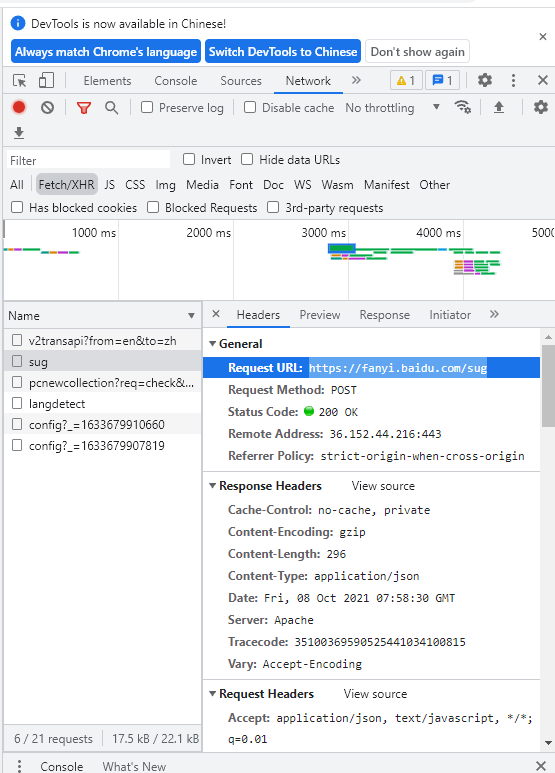The width and height of the screenshot is (555, 773).
Task: Open network conditions wifi icon
Action: [462, 107]
